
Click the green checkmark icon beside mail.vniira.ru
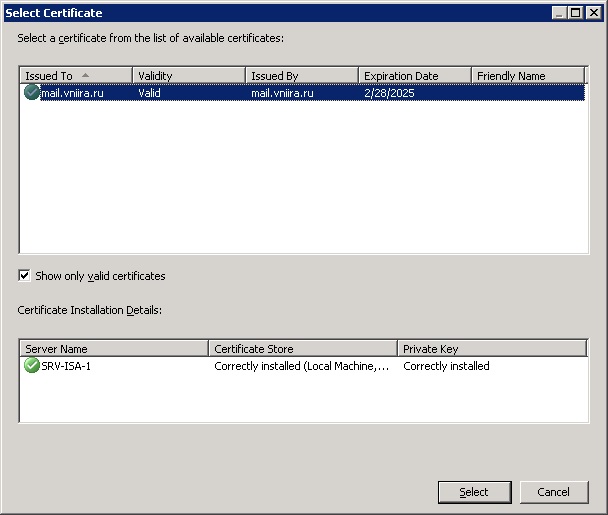point(31,93)
